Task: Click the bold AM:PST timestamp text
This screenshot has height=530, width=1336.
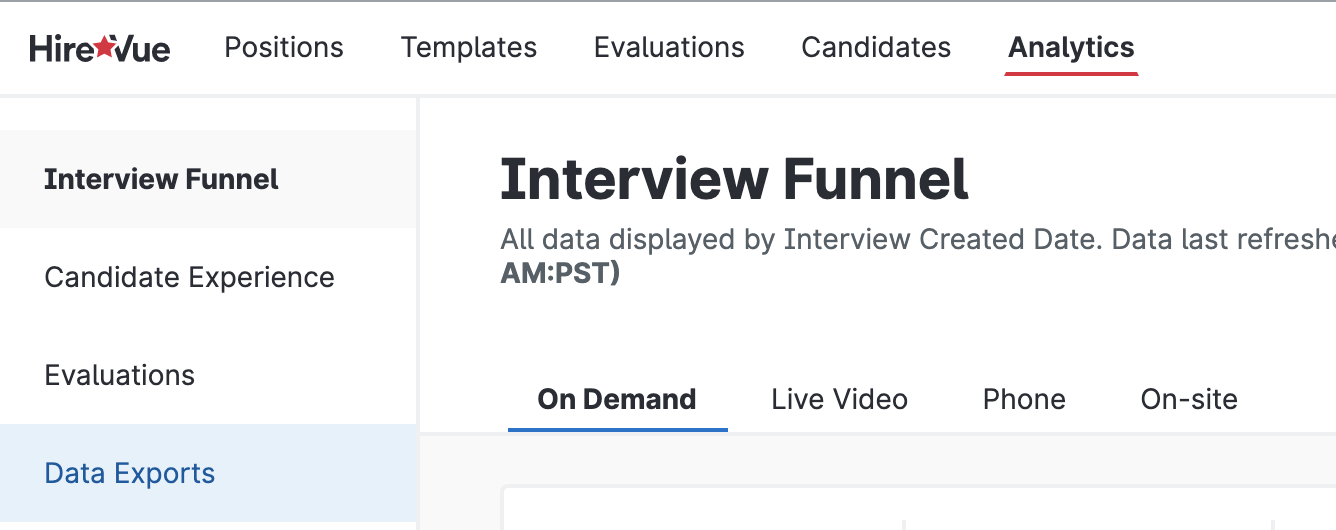Action: click(560, 274)
